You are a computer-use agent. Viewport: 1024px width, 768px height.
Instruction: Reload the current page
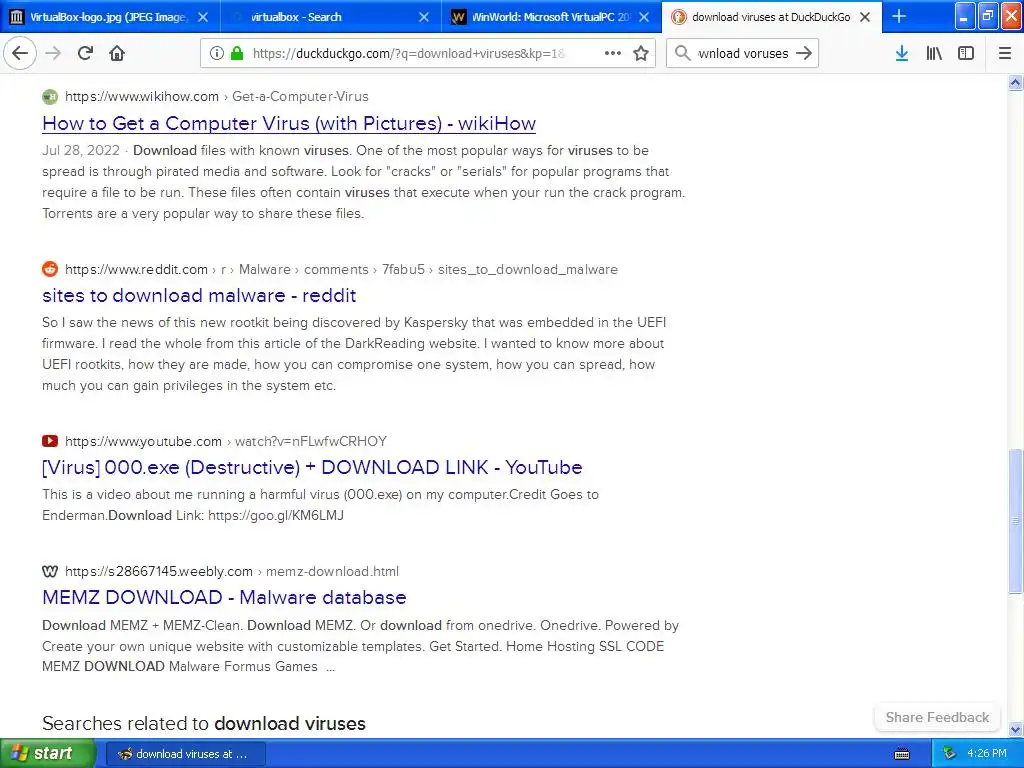coord(85,54)
